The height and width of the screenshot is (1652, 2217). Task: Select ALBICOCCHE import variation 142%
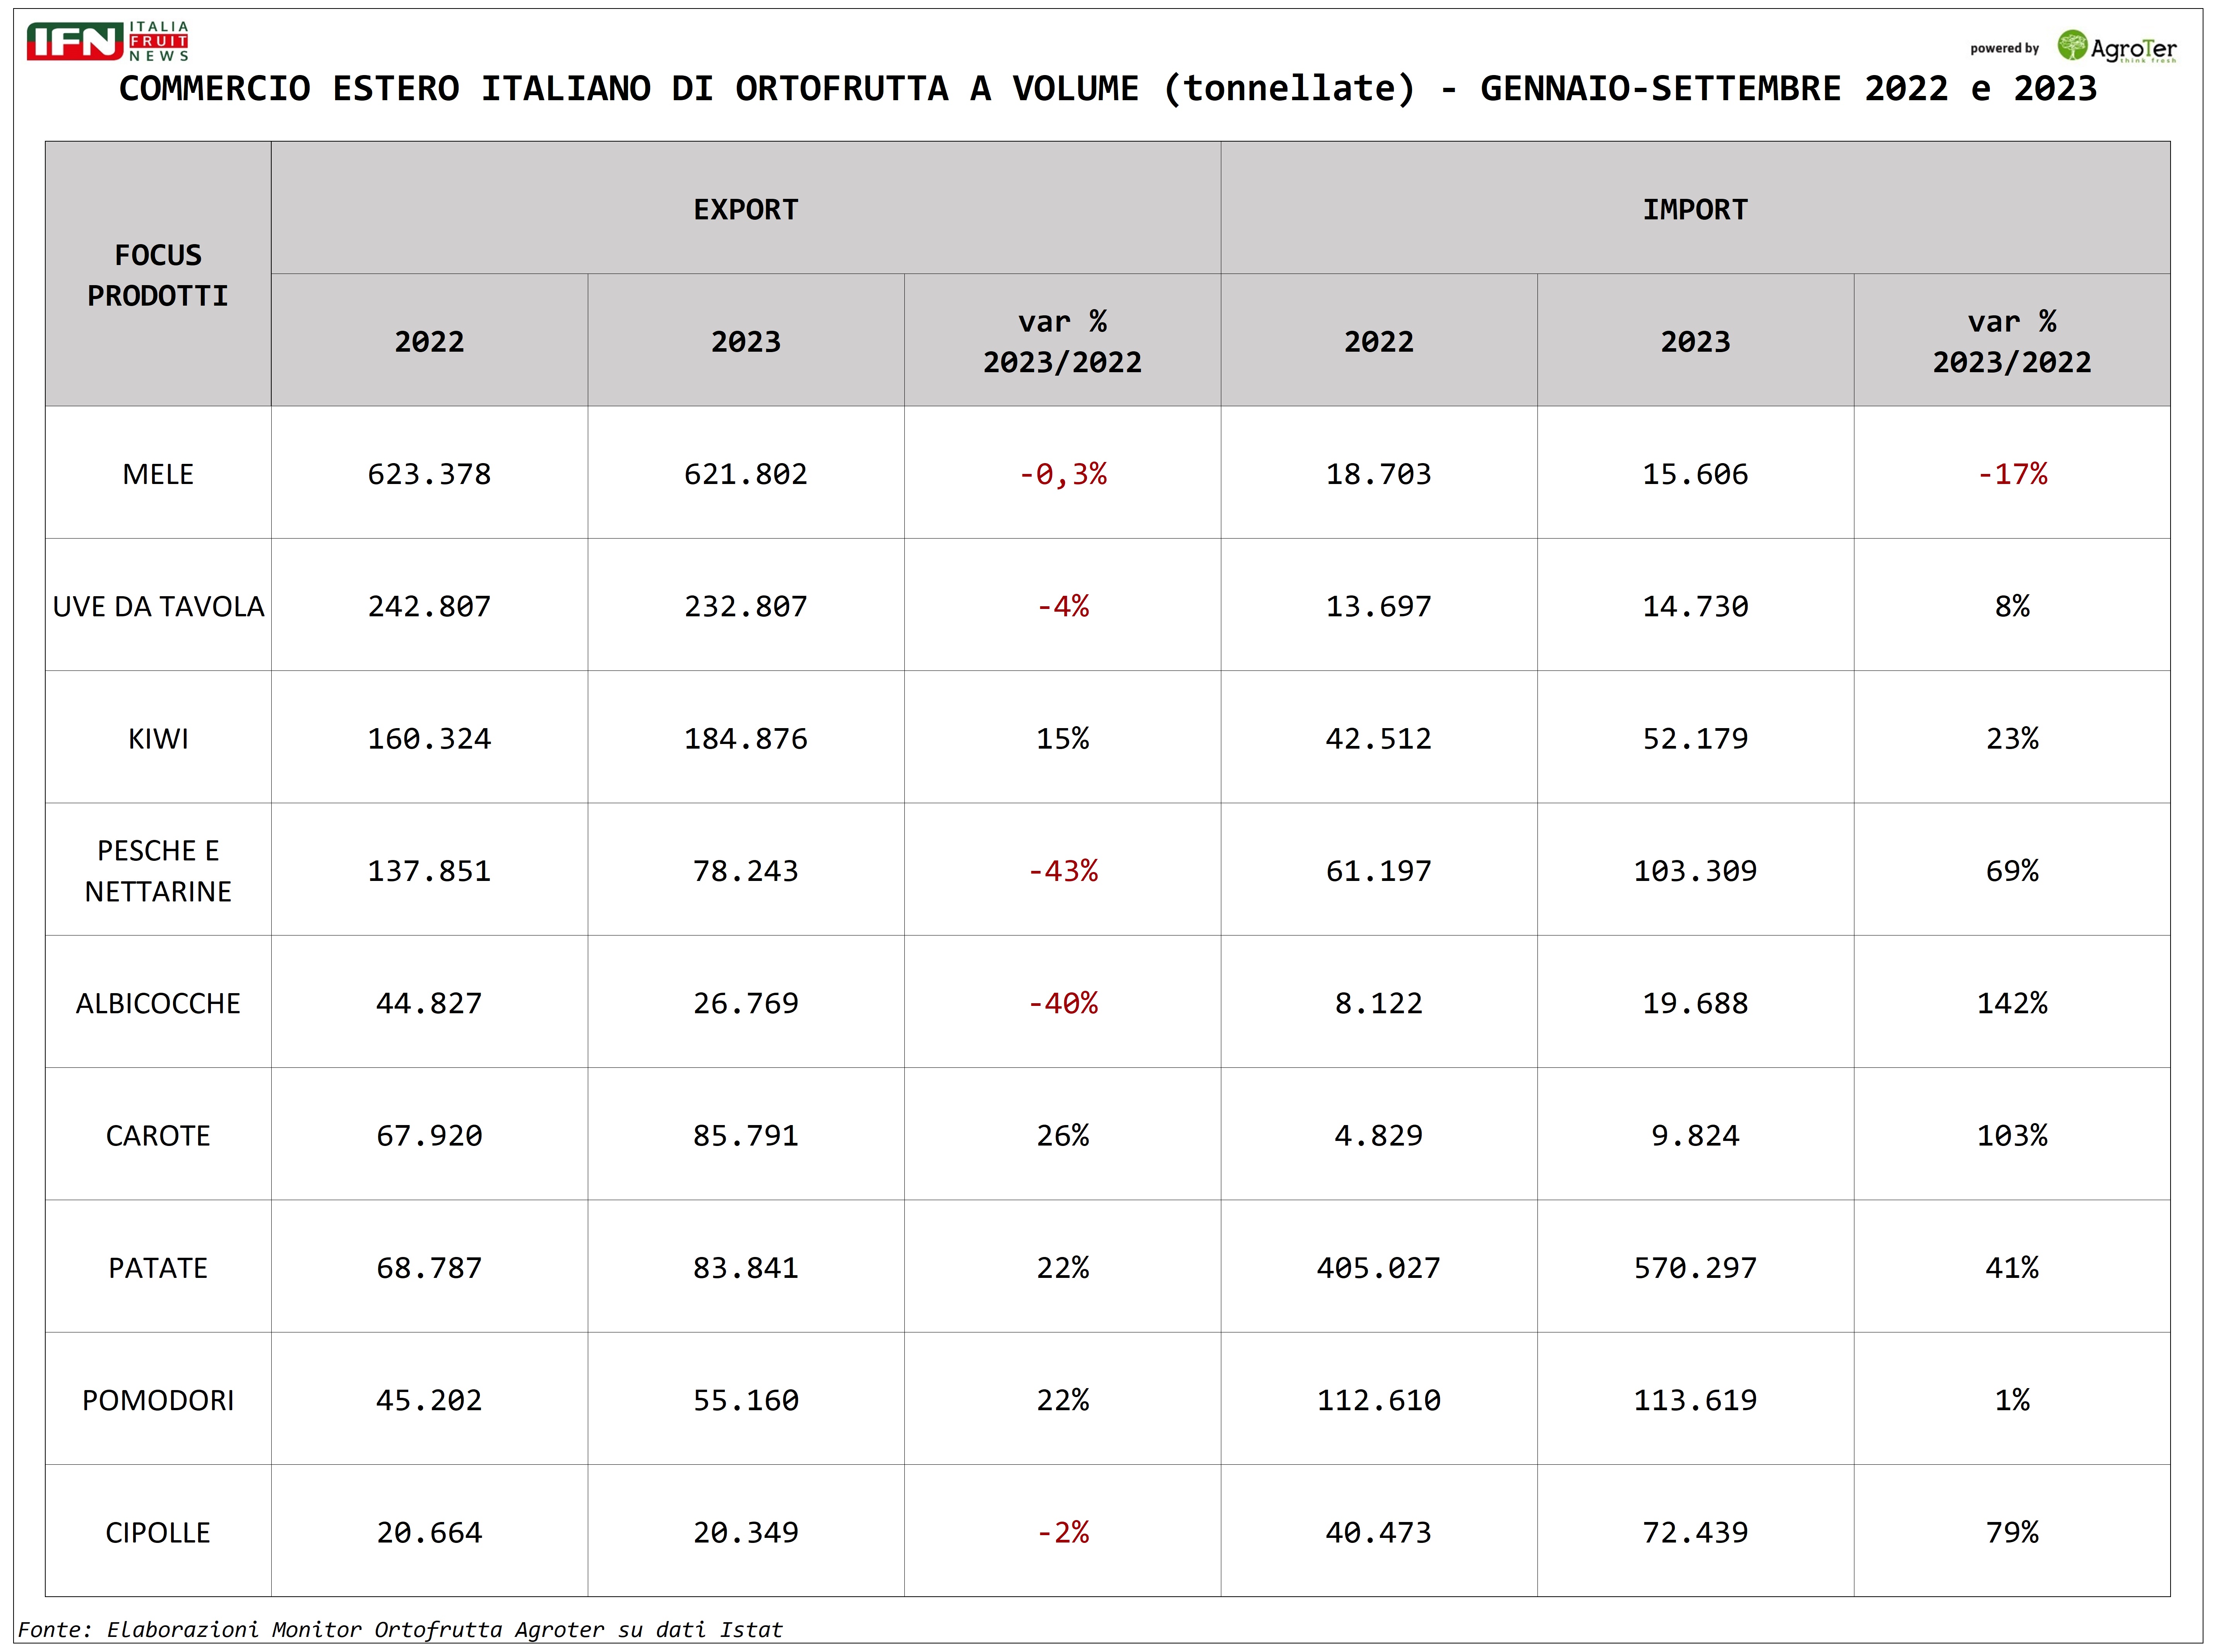coord(2012,1002)
